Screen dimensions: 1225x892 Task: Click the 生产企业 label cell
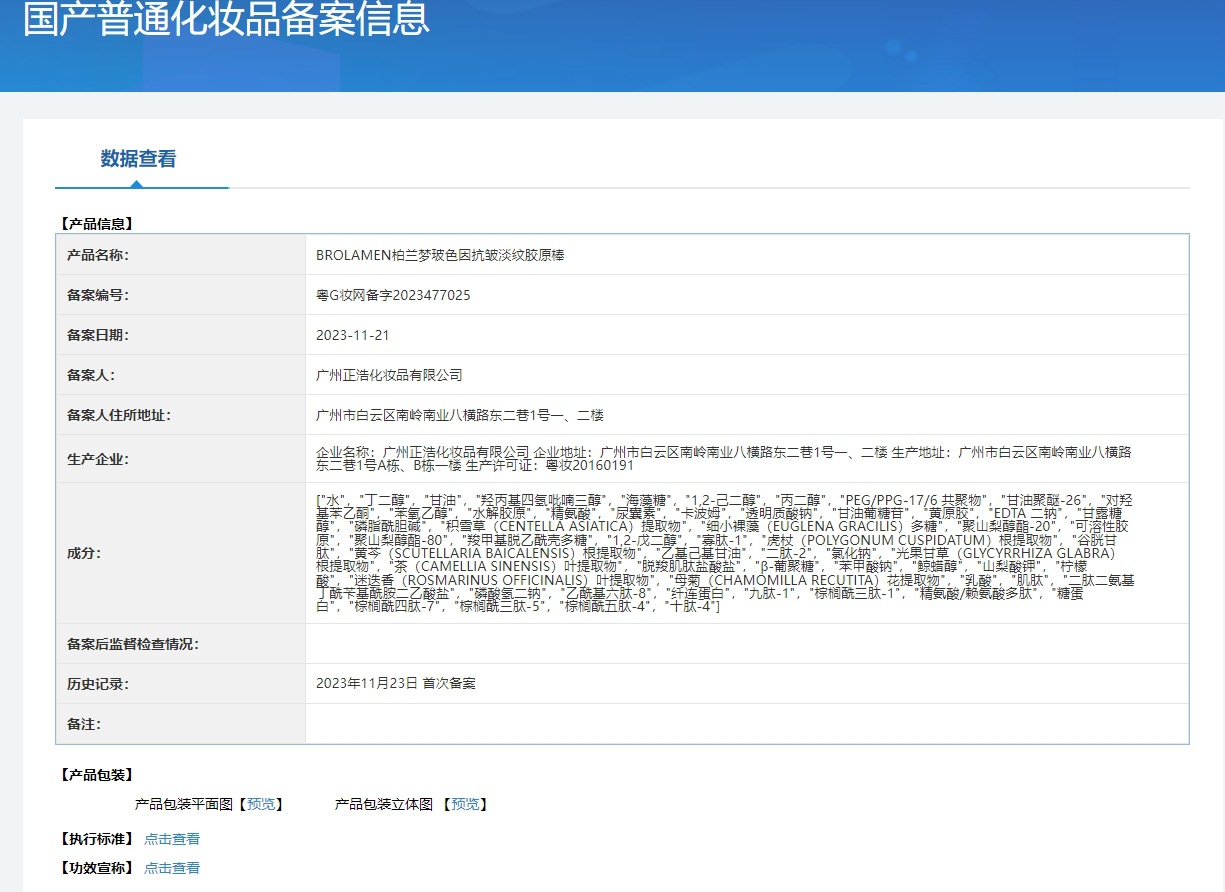(x=181, y=459)
